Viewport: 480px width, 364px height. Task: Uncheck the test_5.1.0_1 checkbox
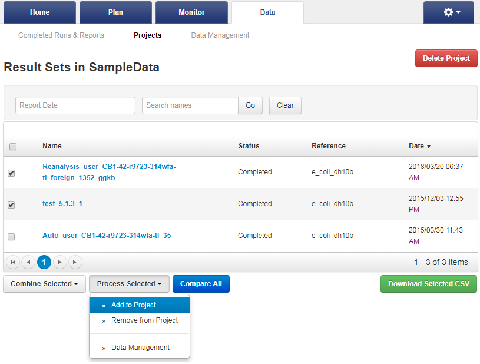click(x=12, y=205)
